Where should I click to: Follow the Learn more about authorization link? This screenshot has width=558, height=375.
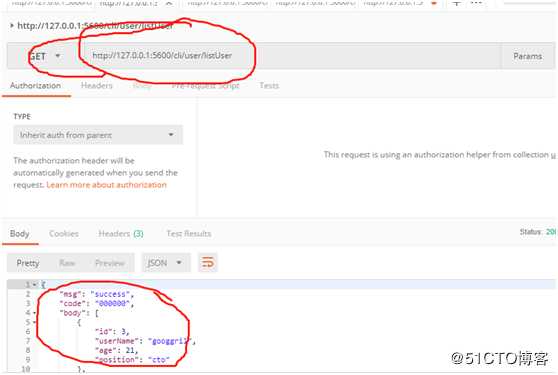pyautogui.click(x=106, y=185)
